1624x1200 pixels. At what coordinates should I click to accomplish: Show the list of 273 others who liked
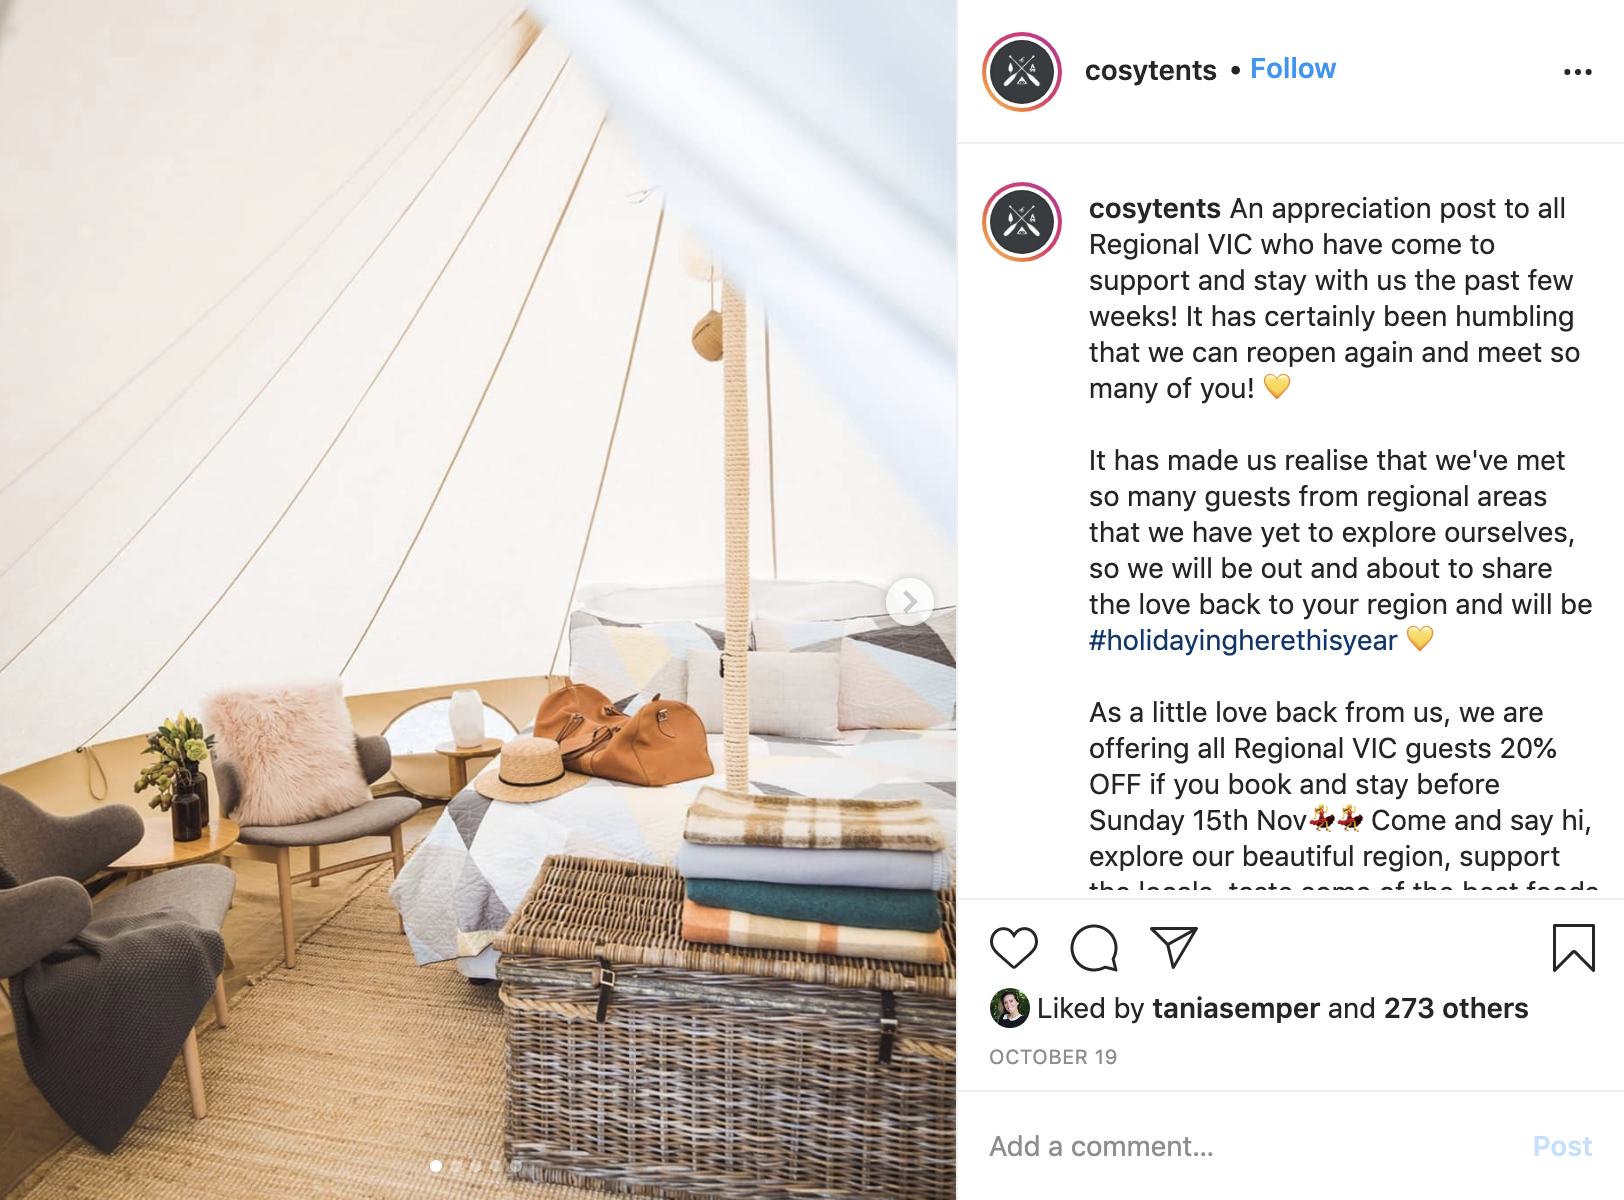coord(1455,1008)
